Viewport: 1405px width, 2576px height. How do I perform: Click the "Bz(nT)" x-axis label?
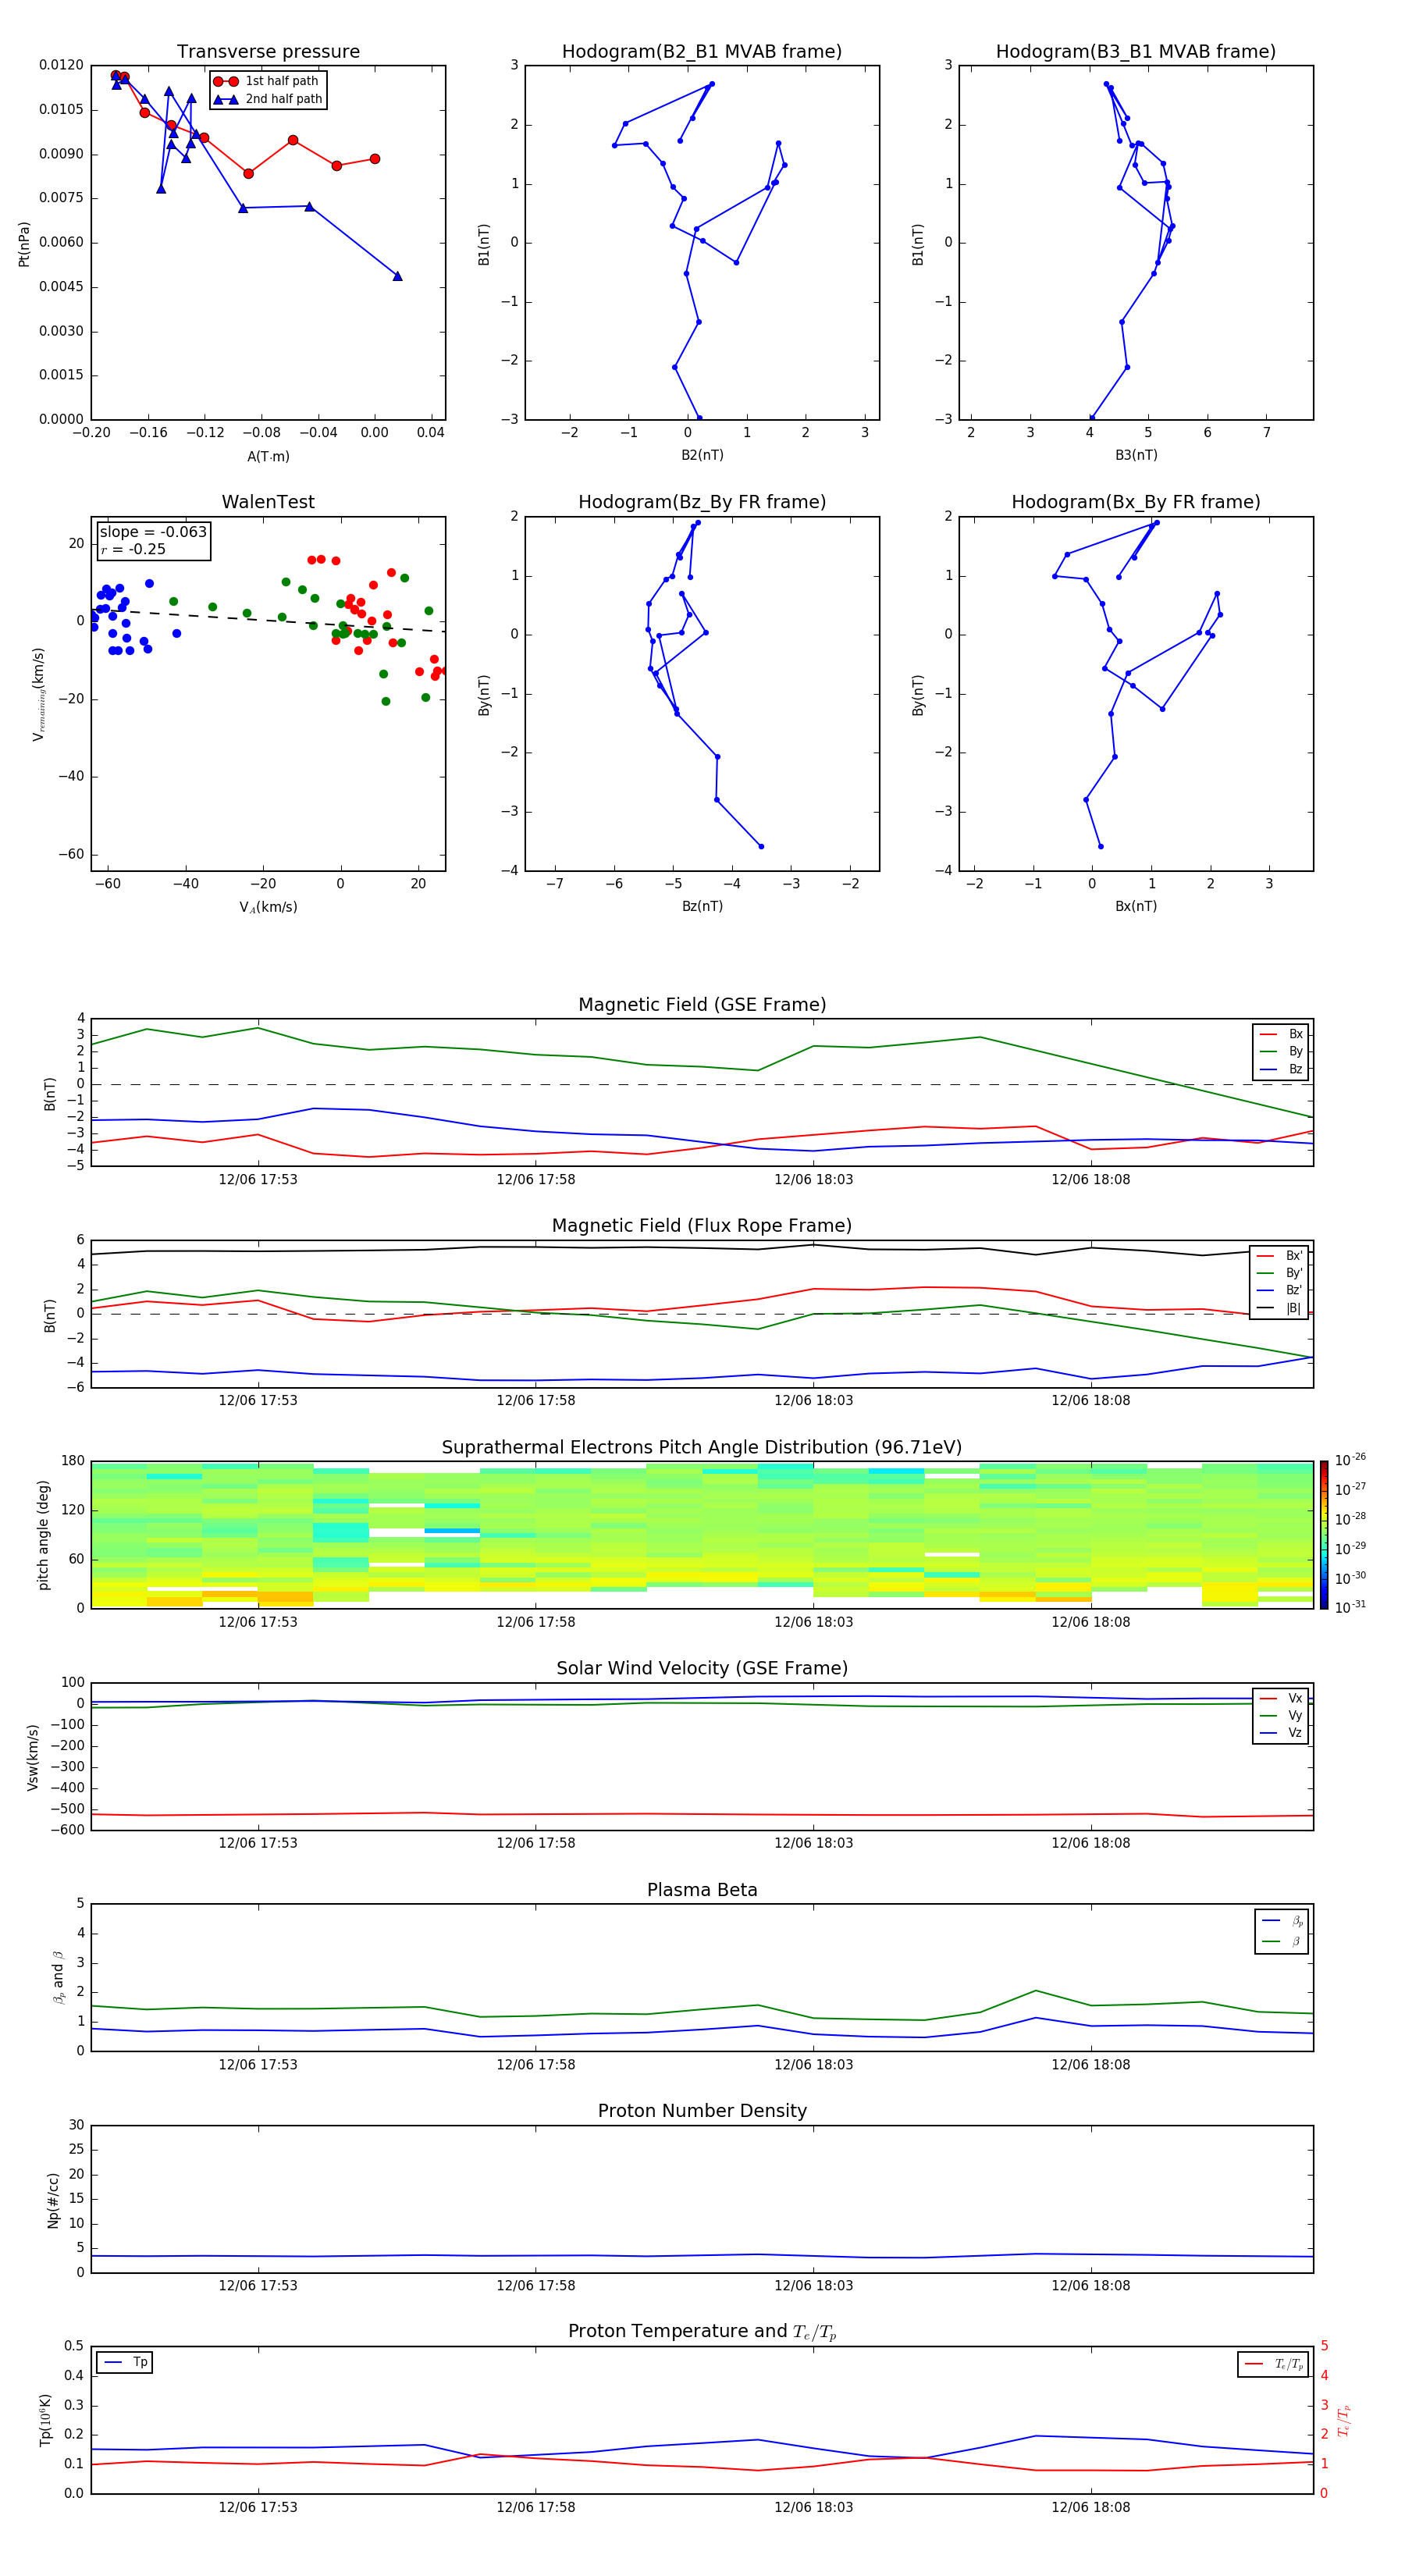tap(702, 906)
